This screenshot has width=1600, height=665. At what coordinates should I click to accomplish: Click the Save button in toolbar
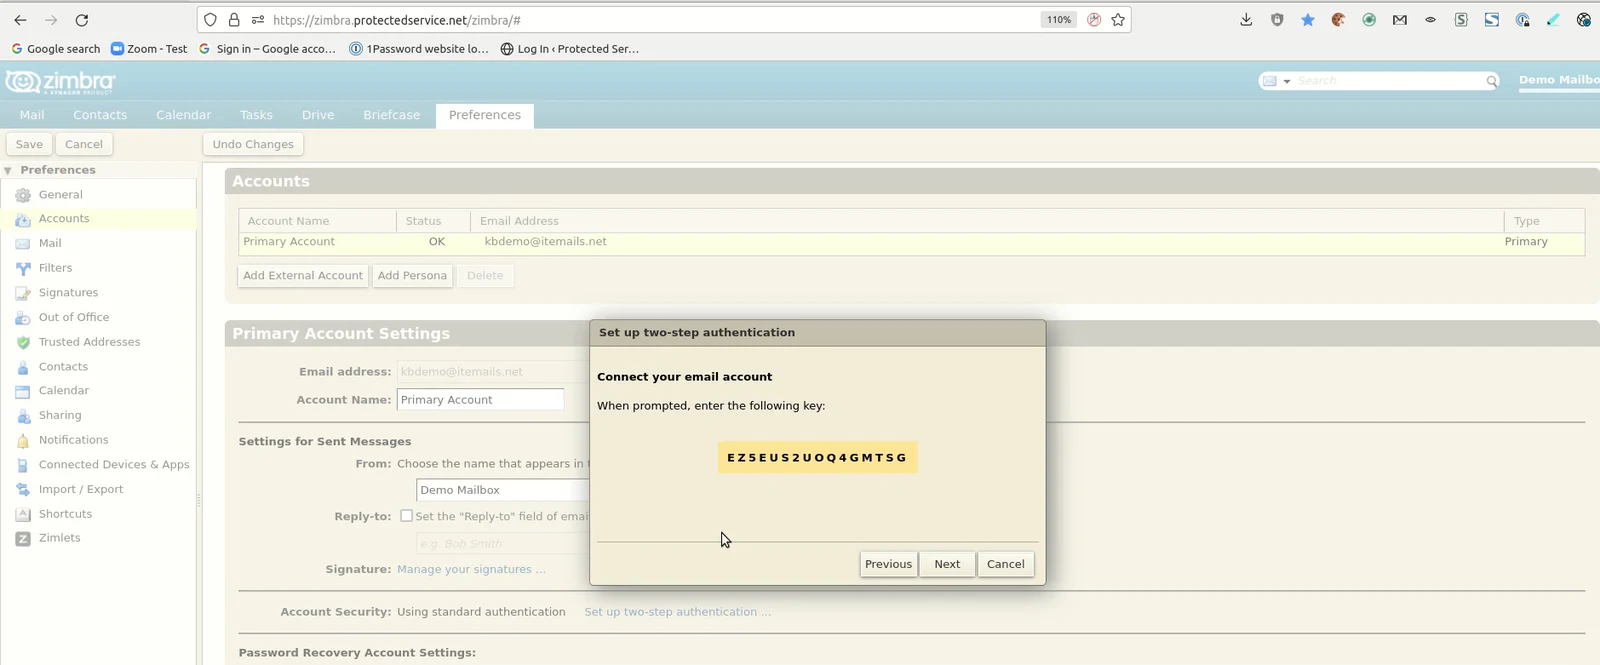coord(29,144)
